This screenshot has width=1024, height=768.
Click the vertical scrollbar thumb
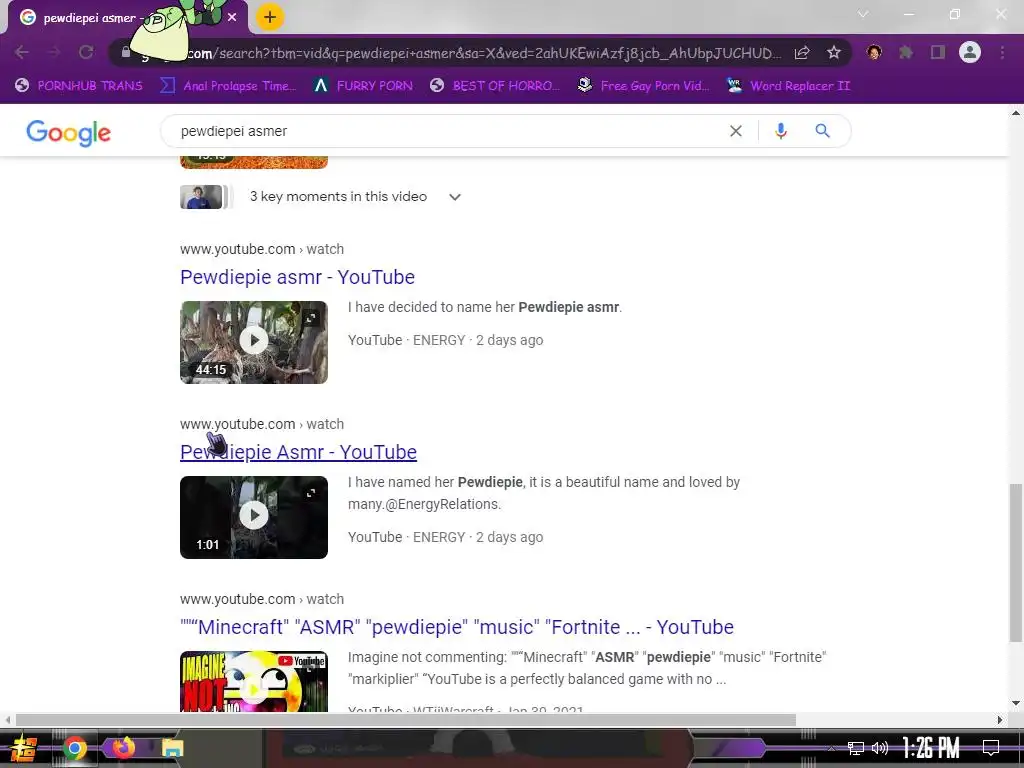(1016, 563)
